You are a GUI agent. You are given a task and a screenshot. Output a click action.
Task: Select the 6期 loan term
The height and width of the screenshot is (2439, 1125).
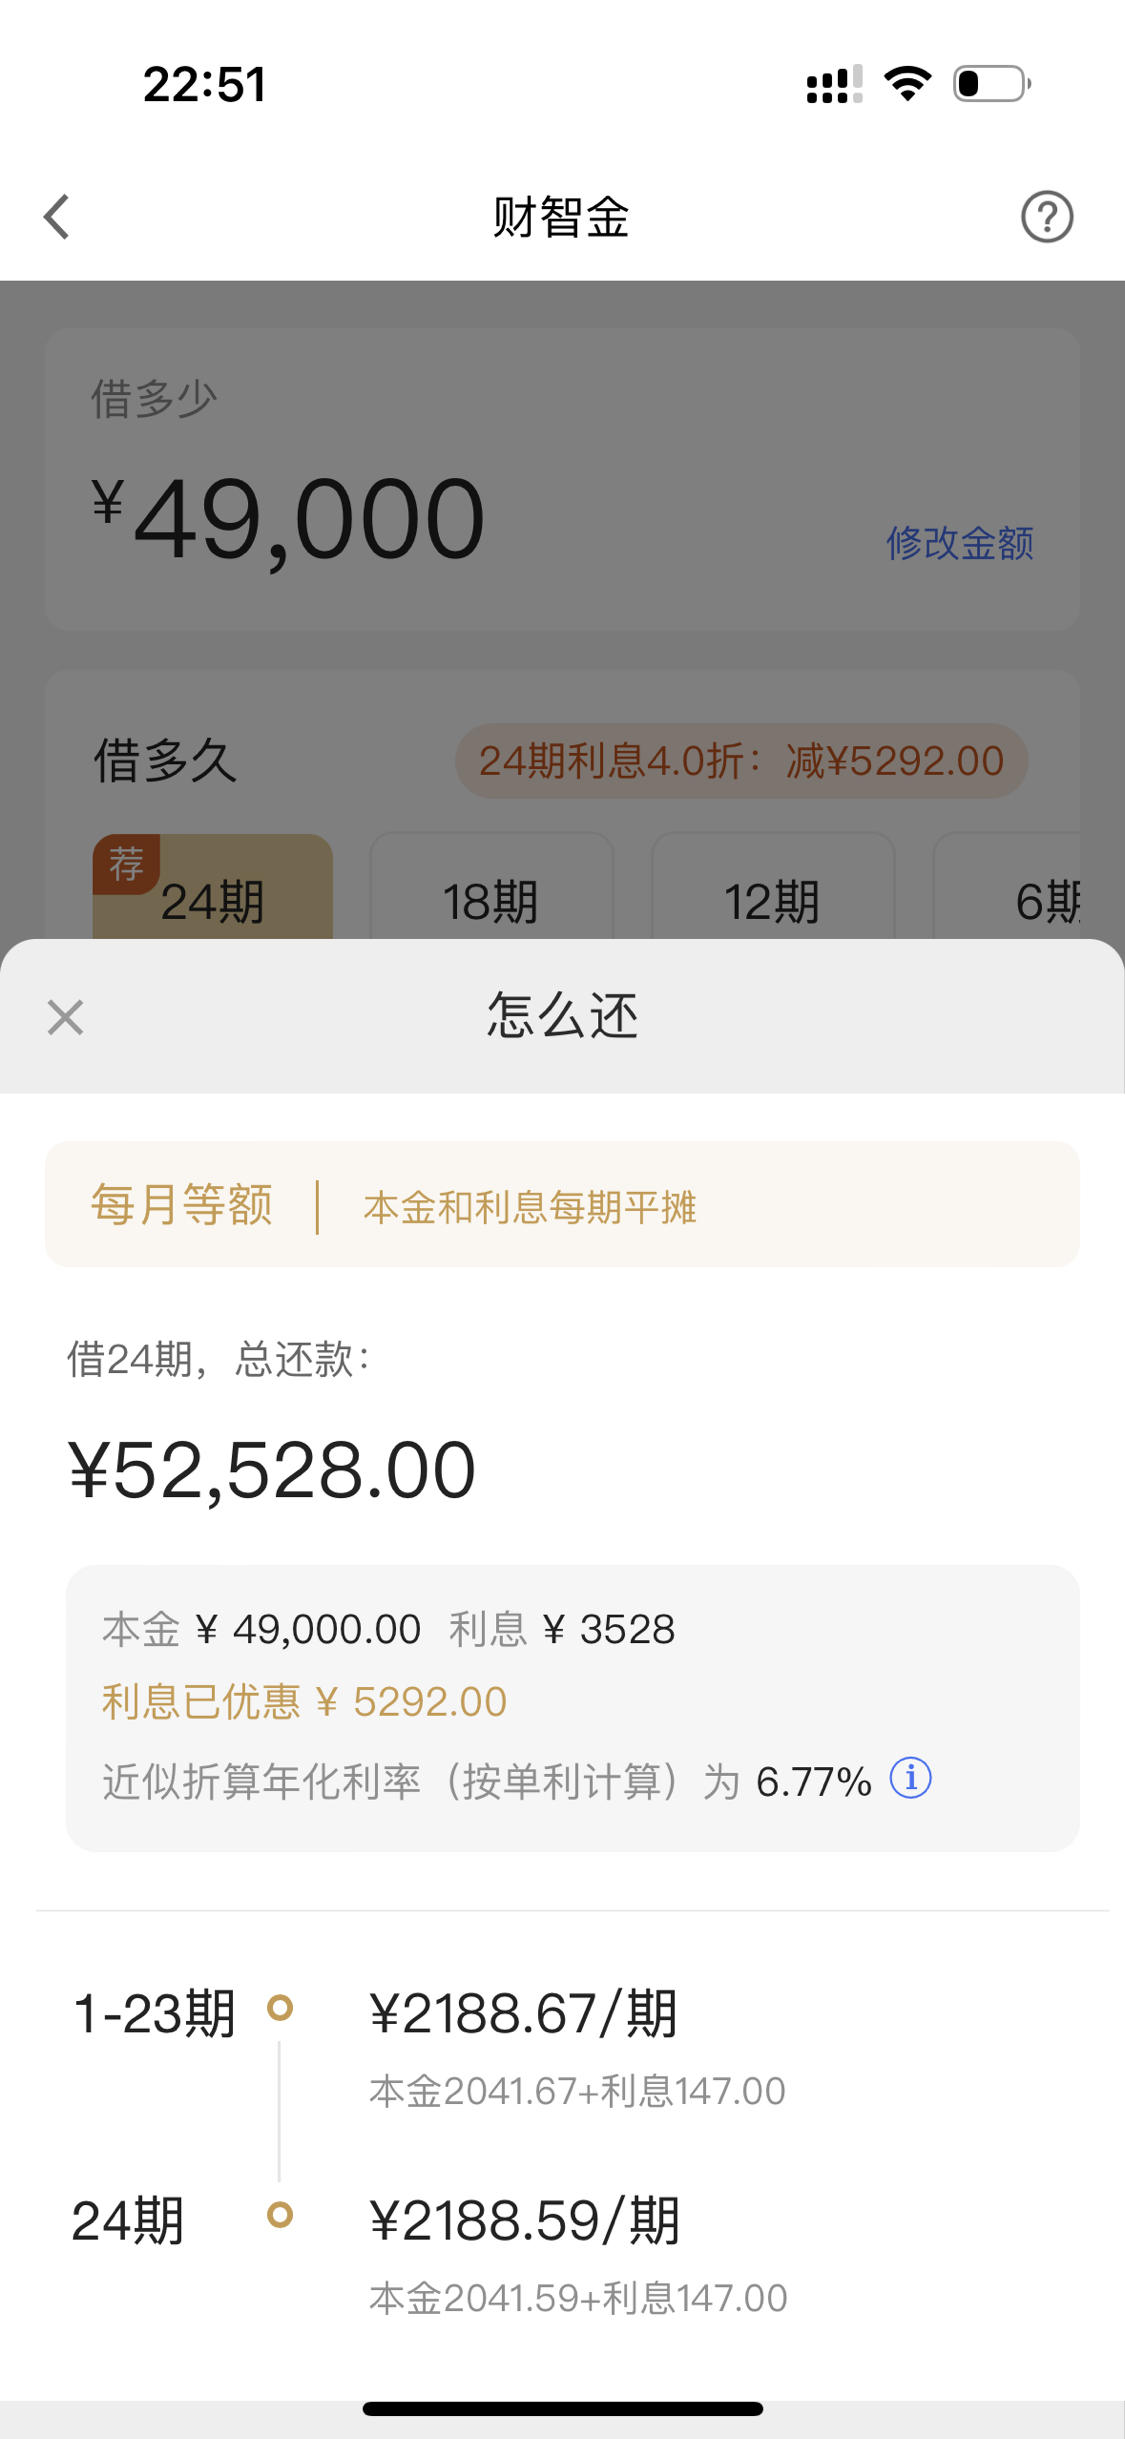tap(1007, 887)
